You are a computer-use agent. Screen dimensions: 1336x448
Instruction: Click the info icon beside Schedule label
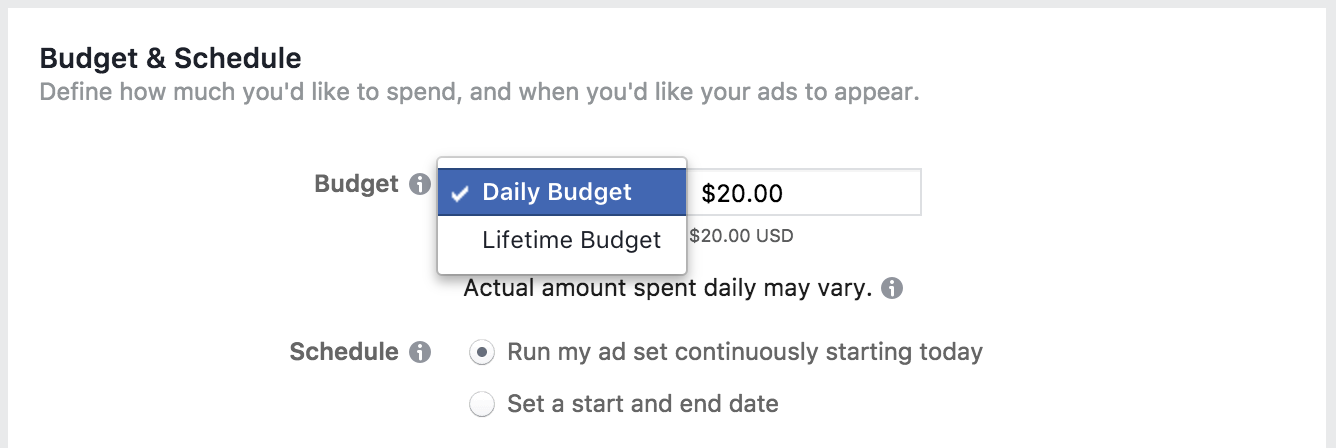(420, 352)
